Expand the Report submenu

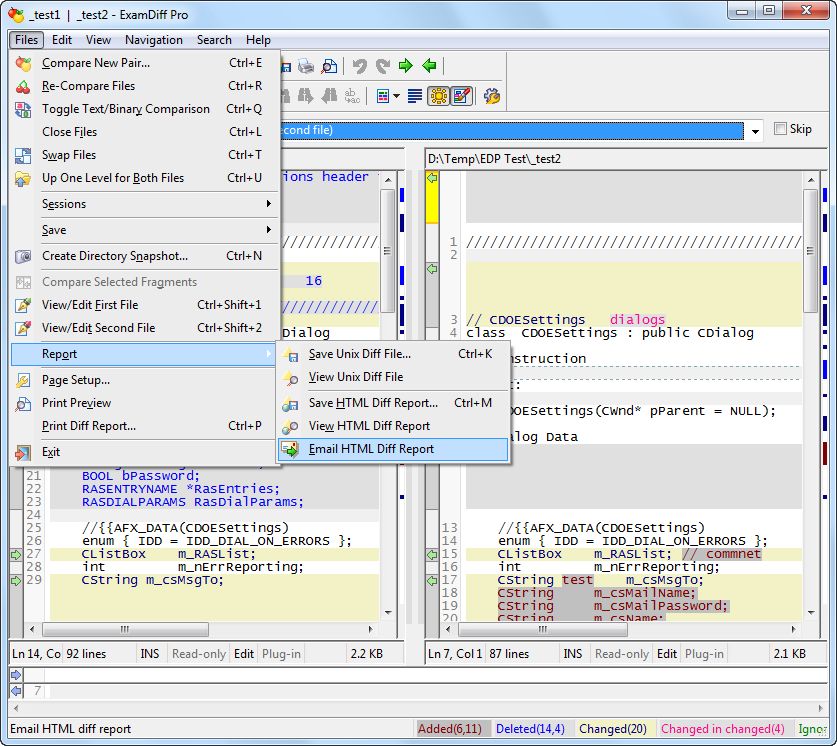143,354
